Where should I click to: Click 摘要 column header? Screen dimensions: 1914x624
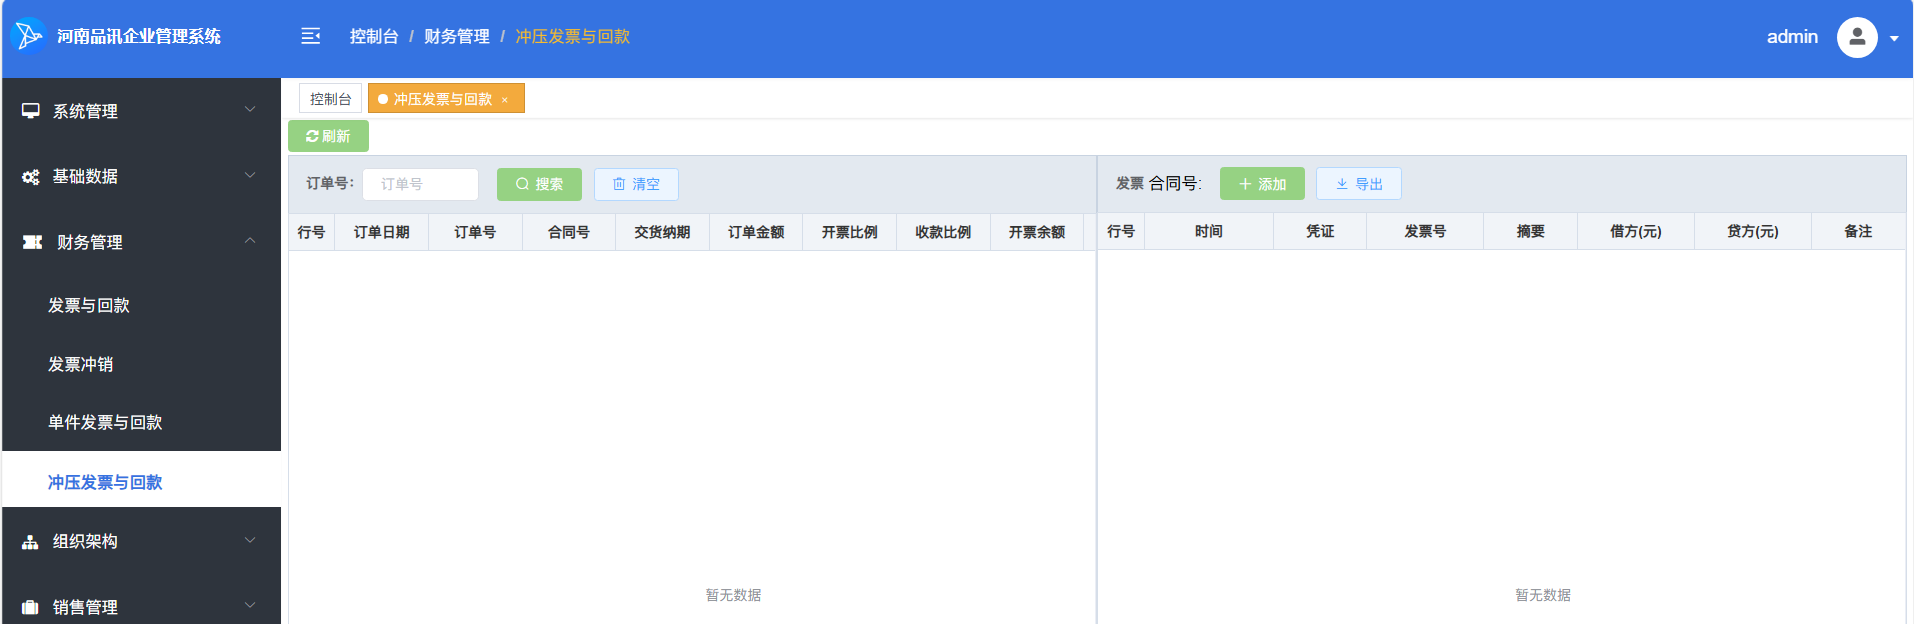click(1531, 231)
